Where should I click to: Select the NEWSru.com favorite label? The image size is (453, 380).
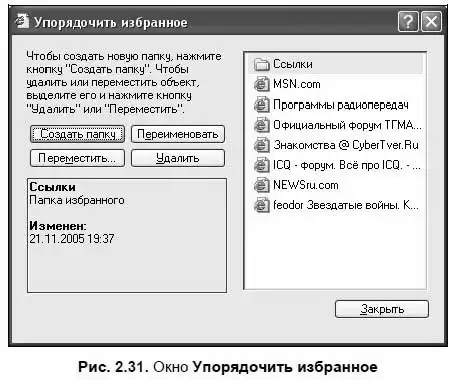click(306, 185)
